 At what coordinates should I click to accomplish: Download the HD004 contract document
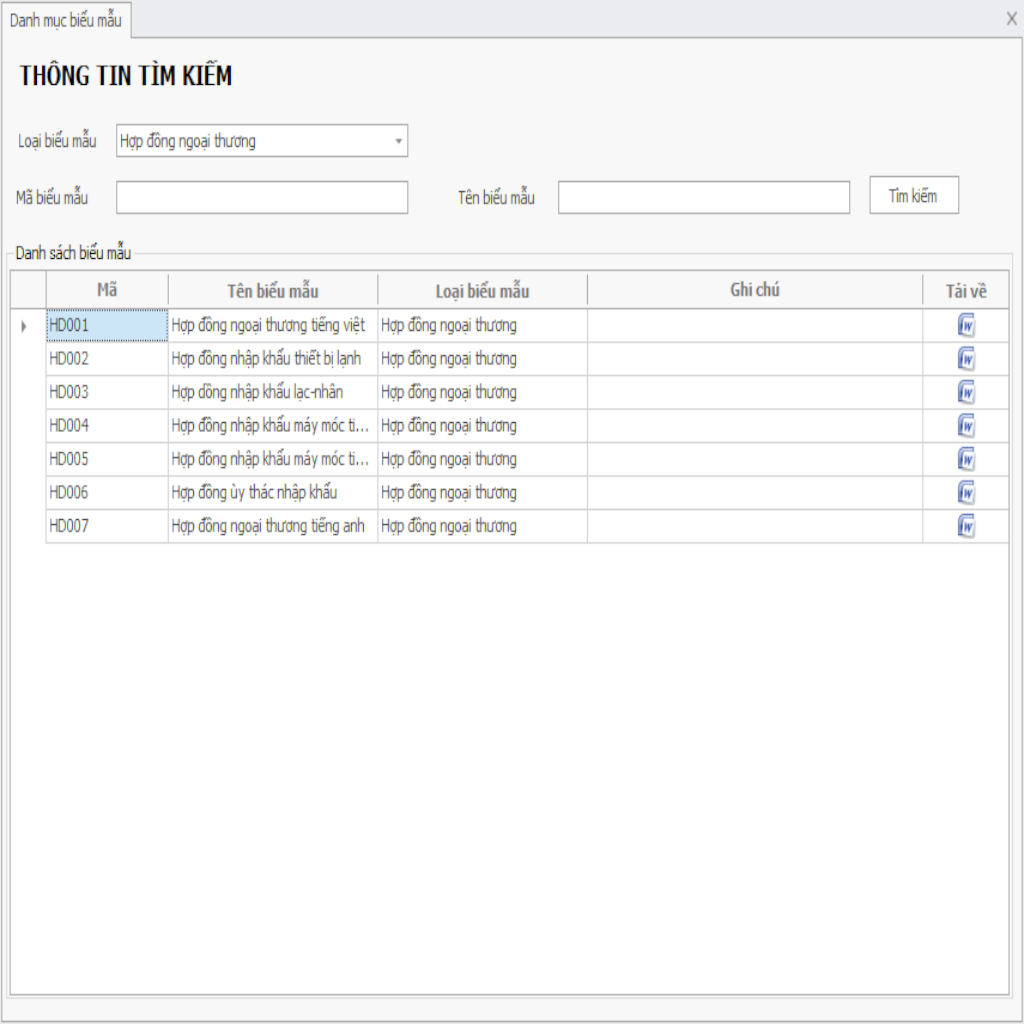[x=966, y=426]
